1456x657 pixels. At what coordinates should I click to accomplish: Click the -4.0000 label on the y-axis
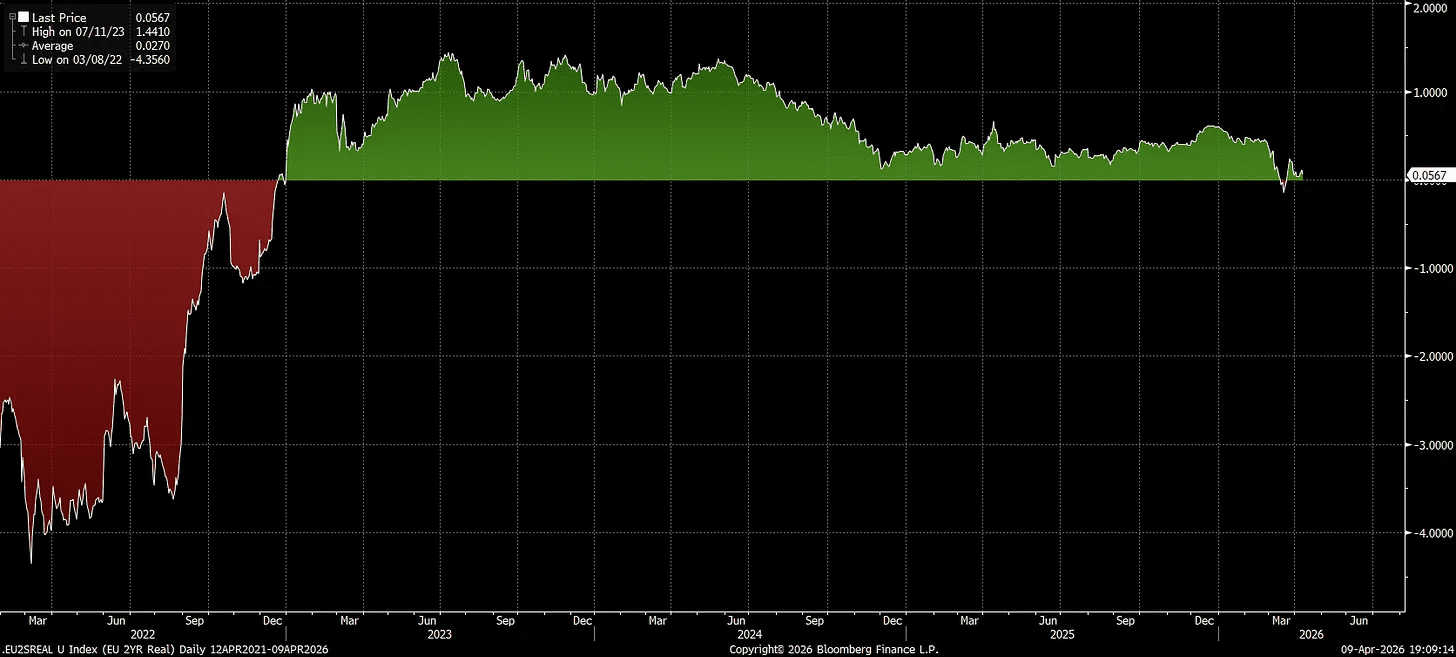[x=1426, y=533]
